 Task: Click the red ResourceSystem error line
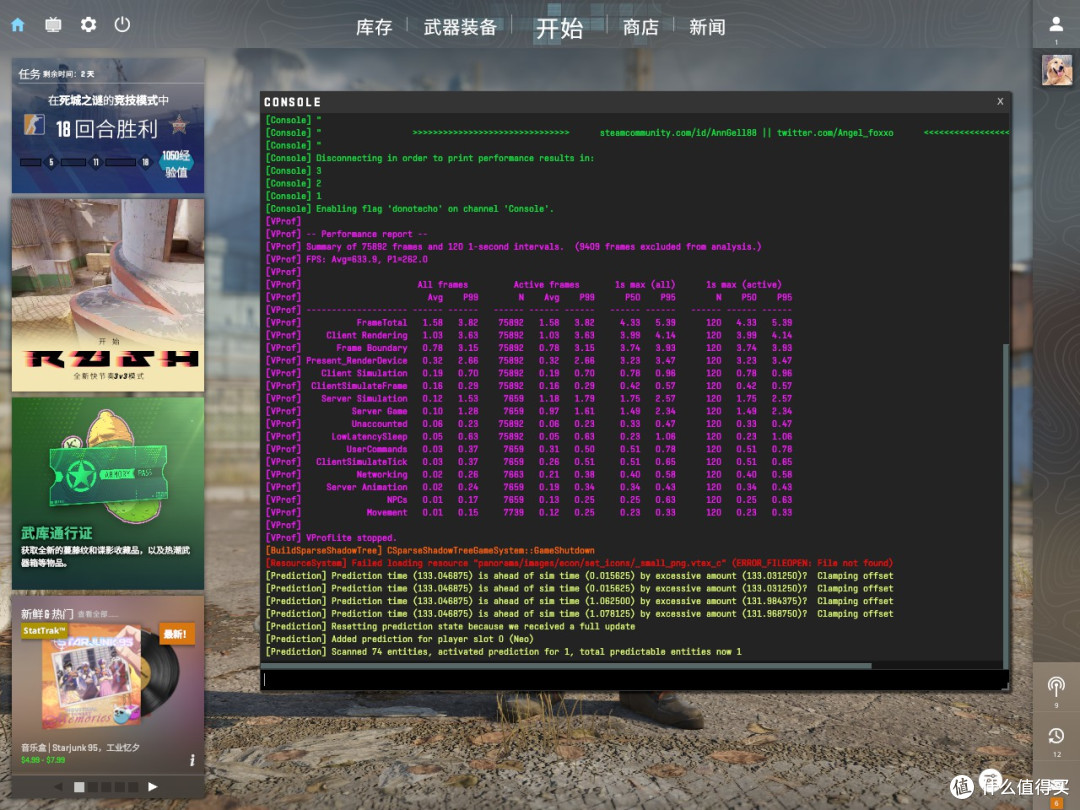tap(579, 563)
